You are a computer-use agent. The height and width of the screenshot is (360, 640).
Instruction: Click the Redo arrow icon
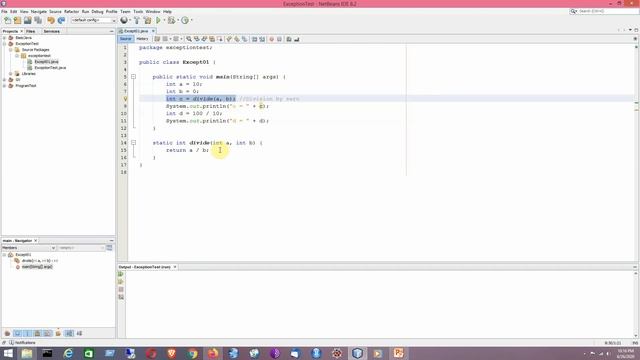click(x=61, y=20)
